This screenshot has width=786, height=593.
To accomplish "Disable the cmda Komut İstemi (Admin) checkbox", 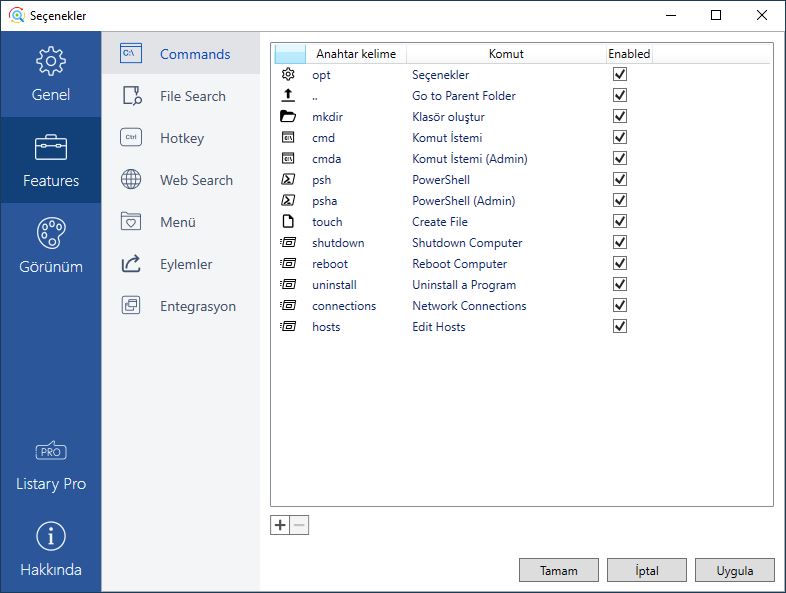I will [620, 158].
